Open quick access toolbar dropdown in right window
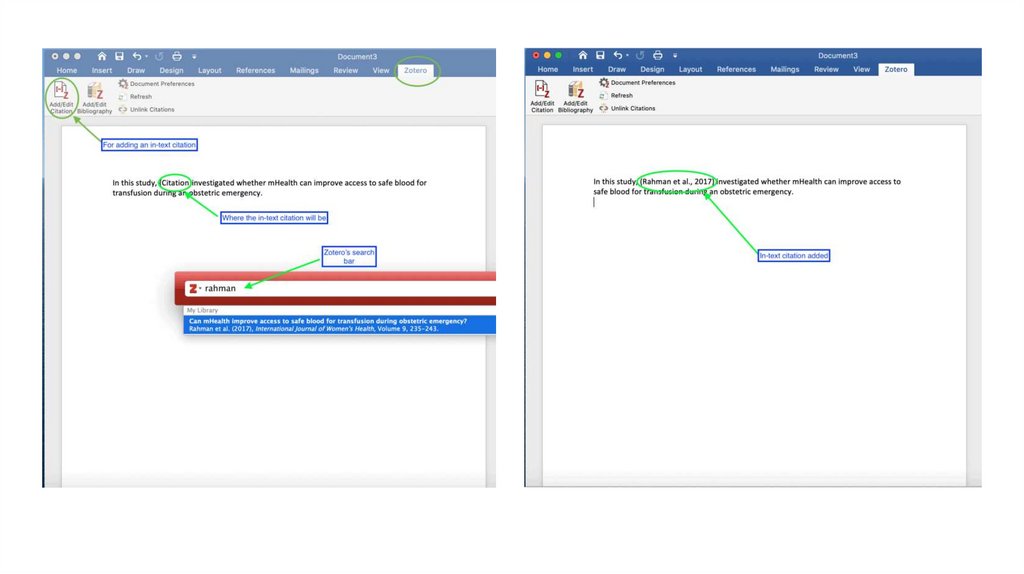 coord(675,56)
